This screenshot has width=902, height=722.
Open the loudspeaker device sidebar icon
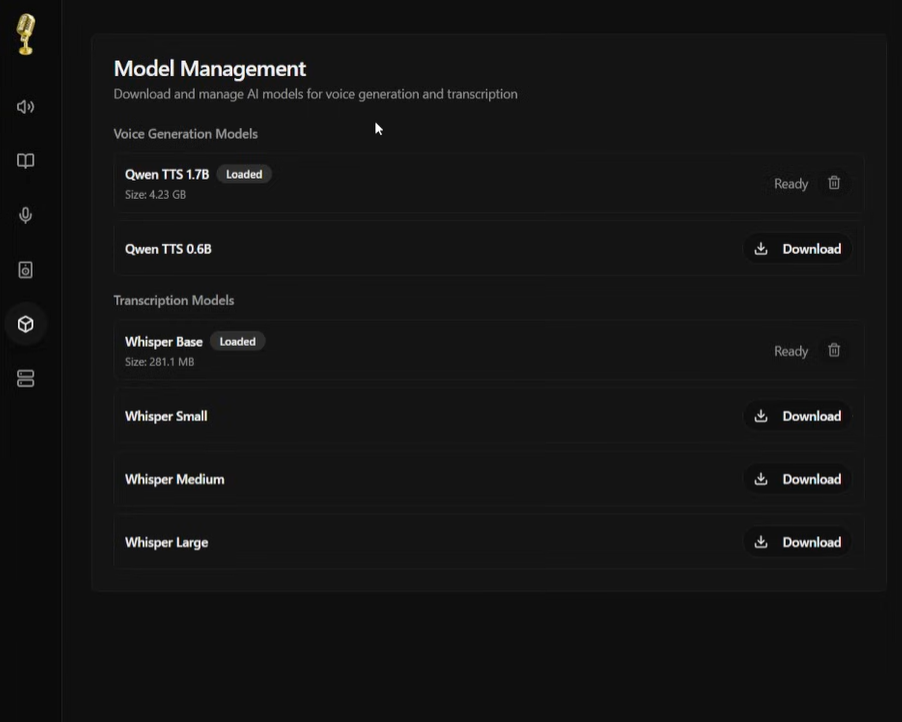pos(26,270)
